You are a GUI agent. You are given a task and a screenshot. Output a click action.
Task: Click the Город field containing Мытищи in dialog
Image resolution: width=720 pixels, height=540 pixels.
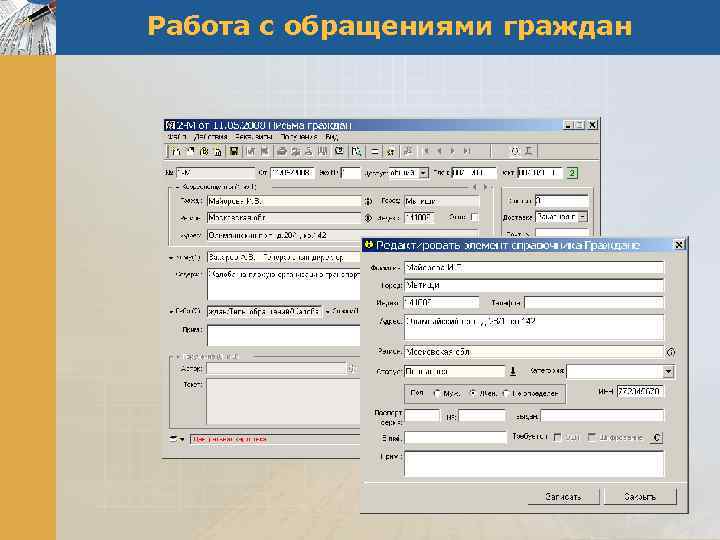pos(534,285)
